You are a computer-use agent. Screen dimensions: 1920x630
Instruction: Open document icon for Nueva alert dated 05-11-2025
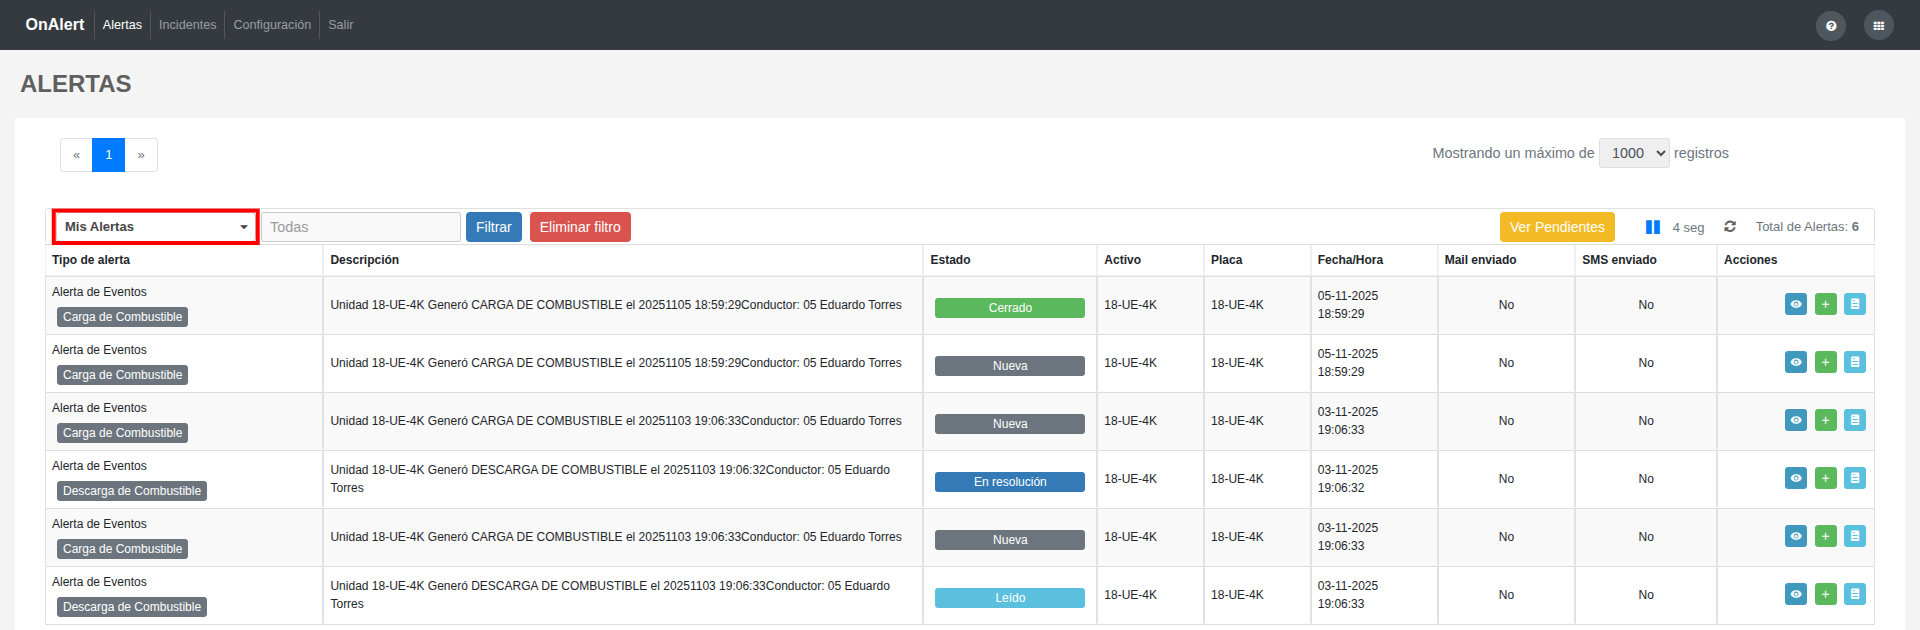point(1855,362)
